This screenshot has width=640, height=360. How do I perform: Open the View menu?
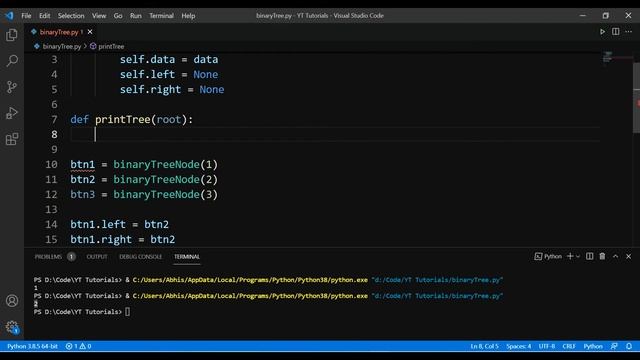click(99, 16)
